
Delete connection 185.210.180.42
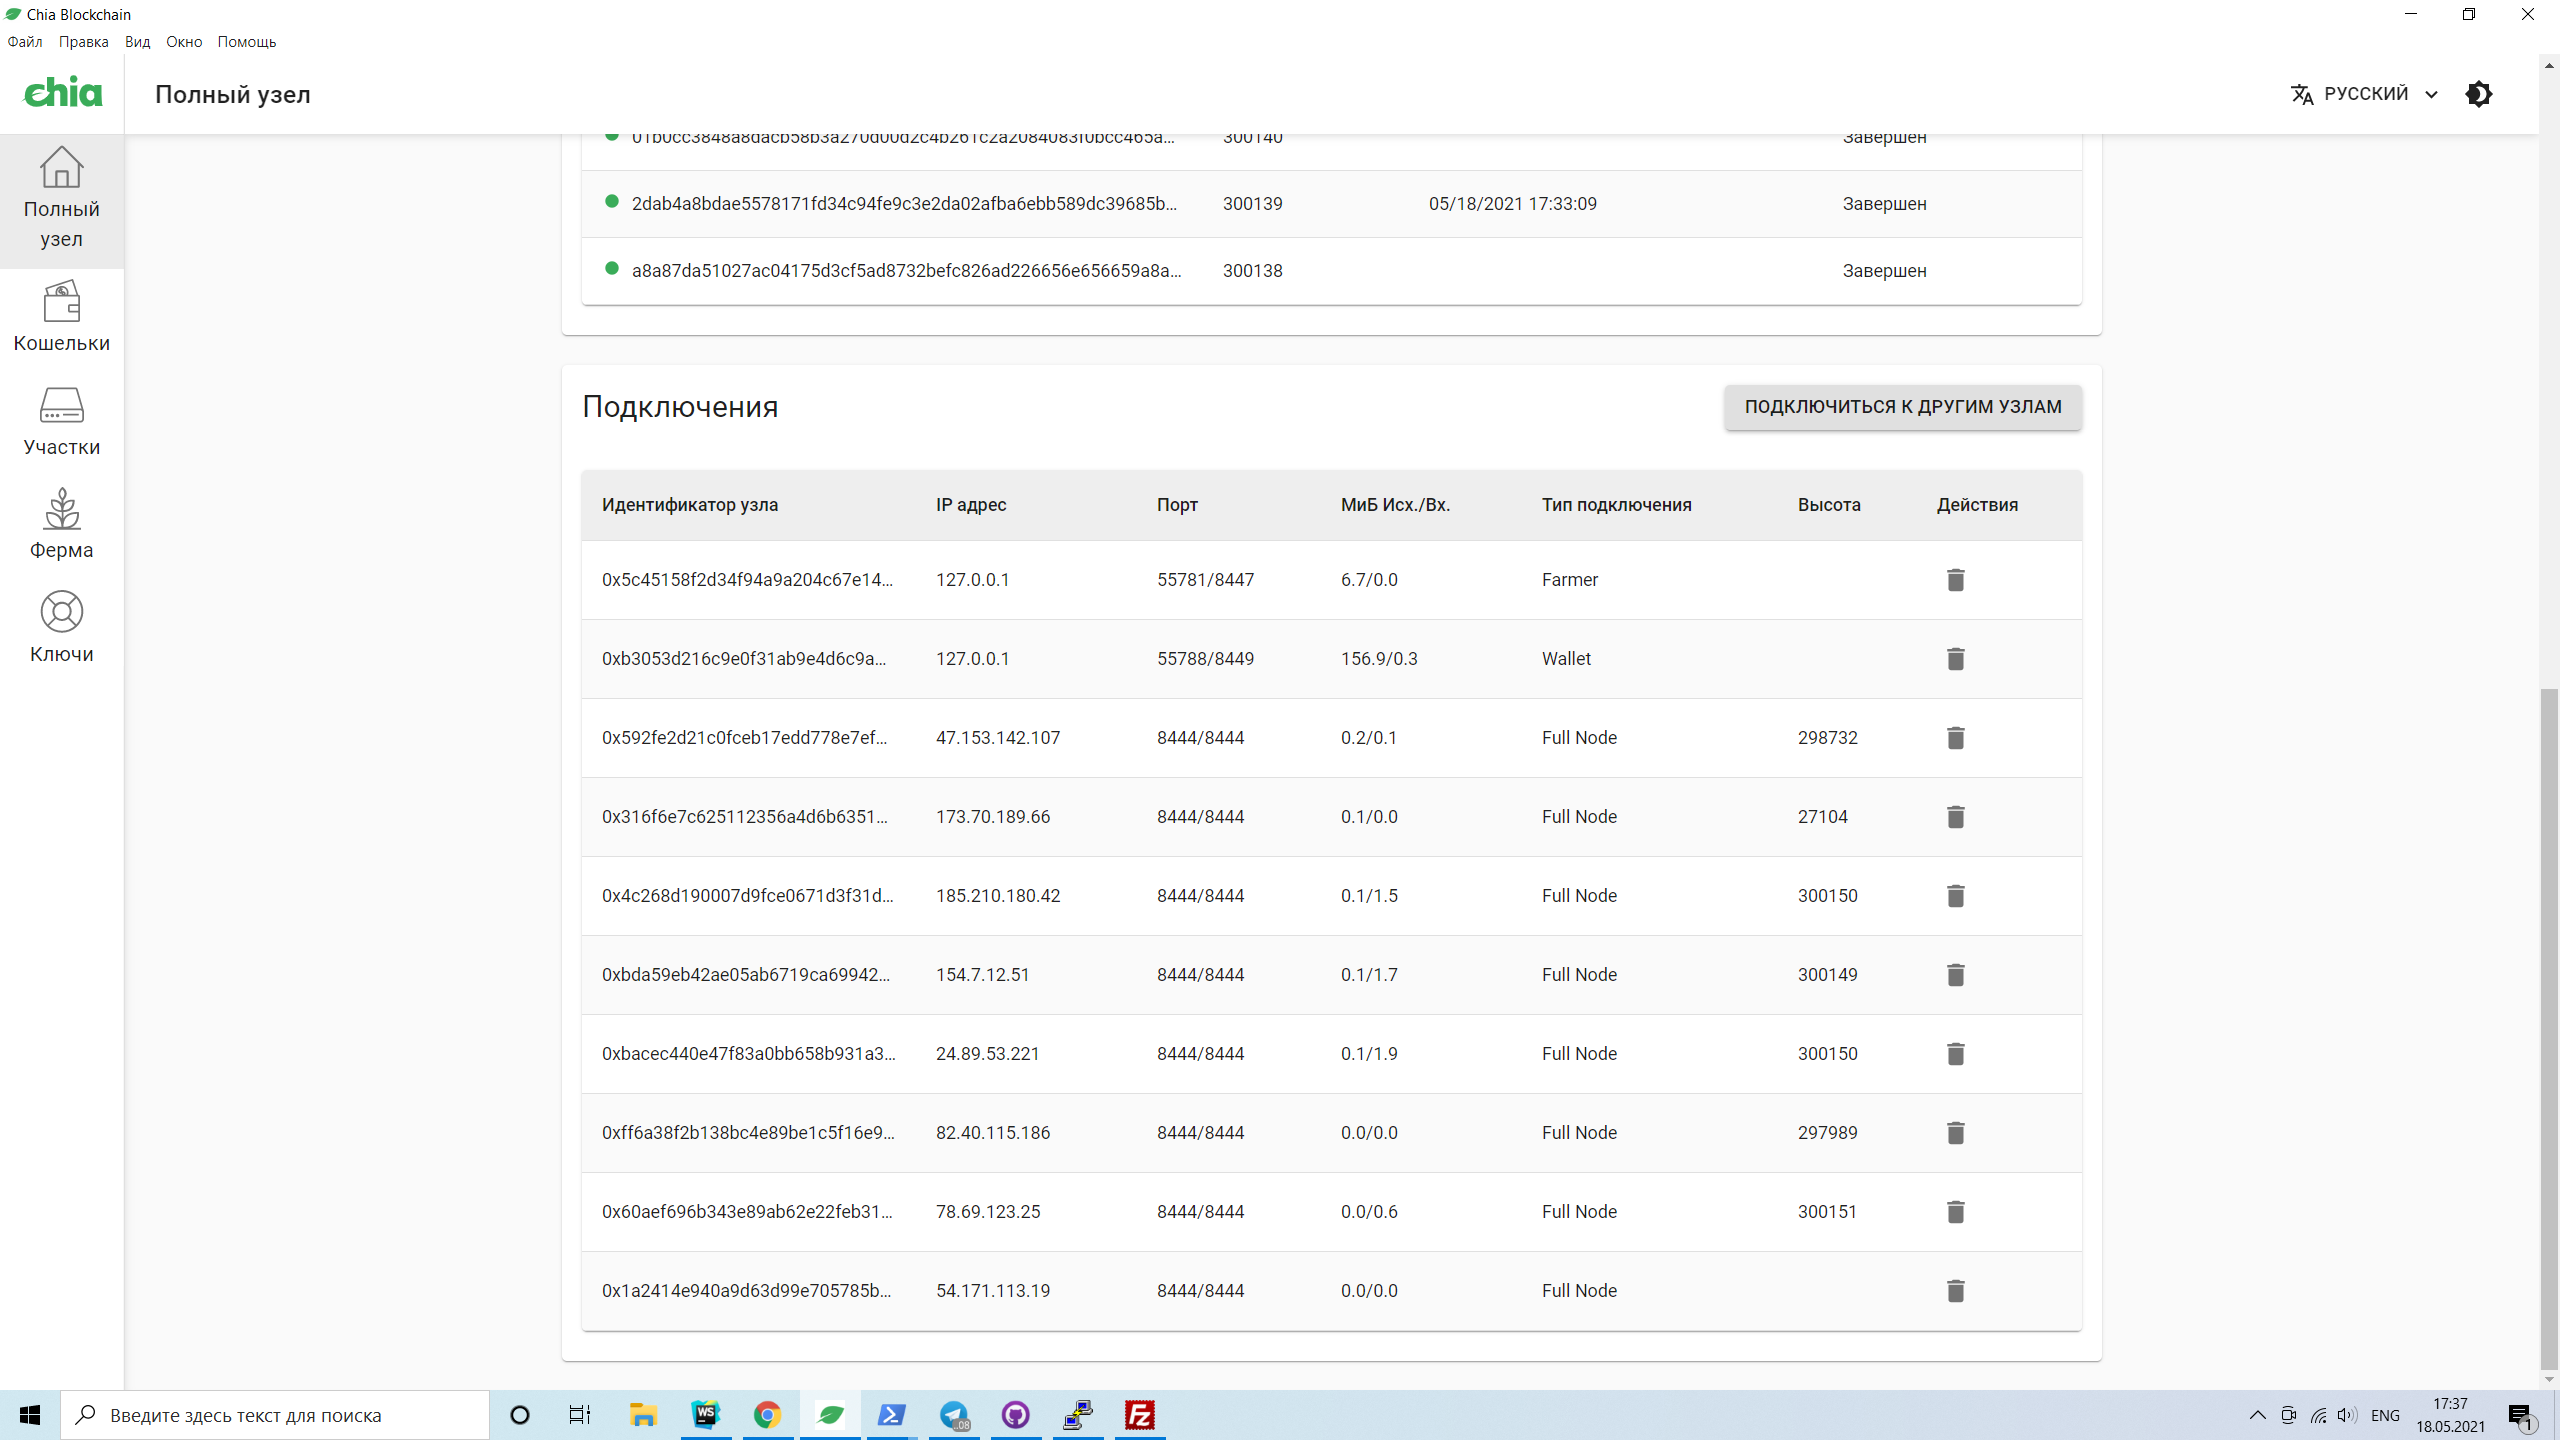(x=1956, y=896)
